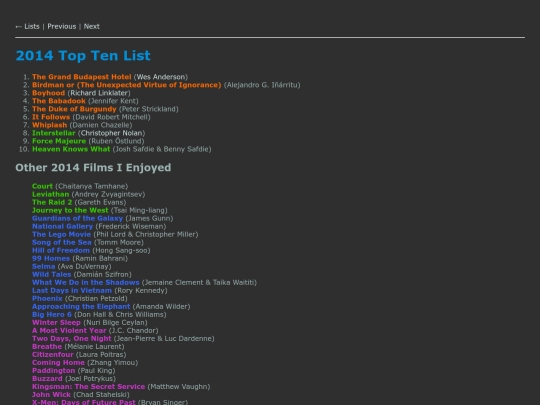Select Two Days, One Night title
The height and width of the screenshot is (405, 540).
(x=72, y=339)
